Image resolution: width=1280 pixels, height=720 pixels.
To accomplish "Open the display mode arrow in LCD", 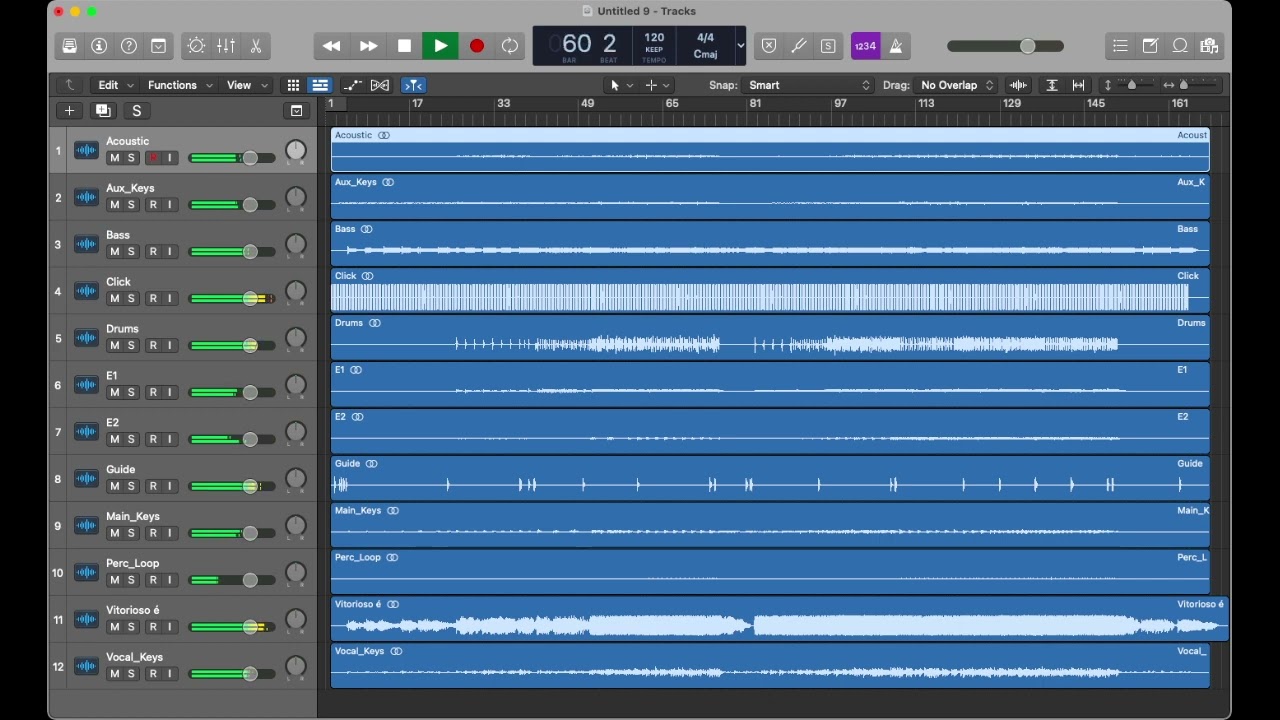I will [x=740, y=46].
